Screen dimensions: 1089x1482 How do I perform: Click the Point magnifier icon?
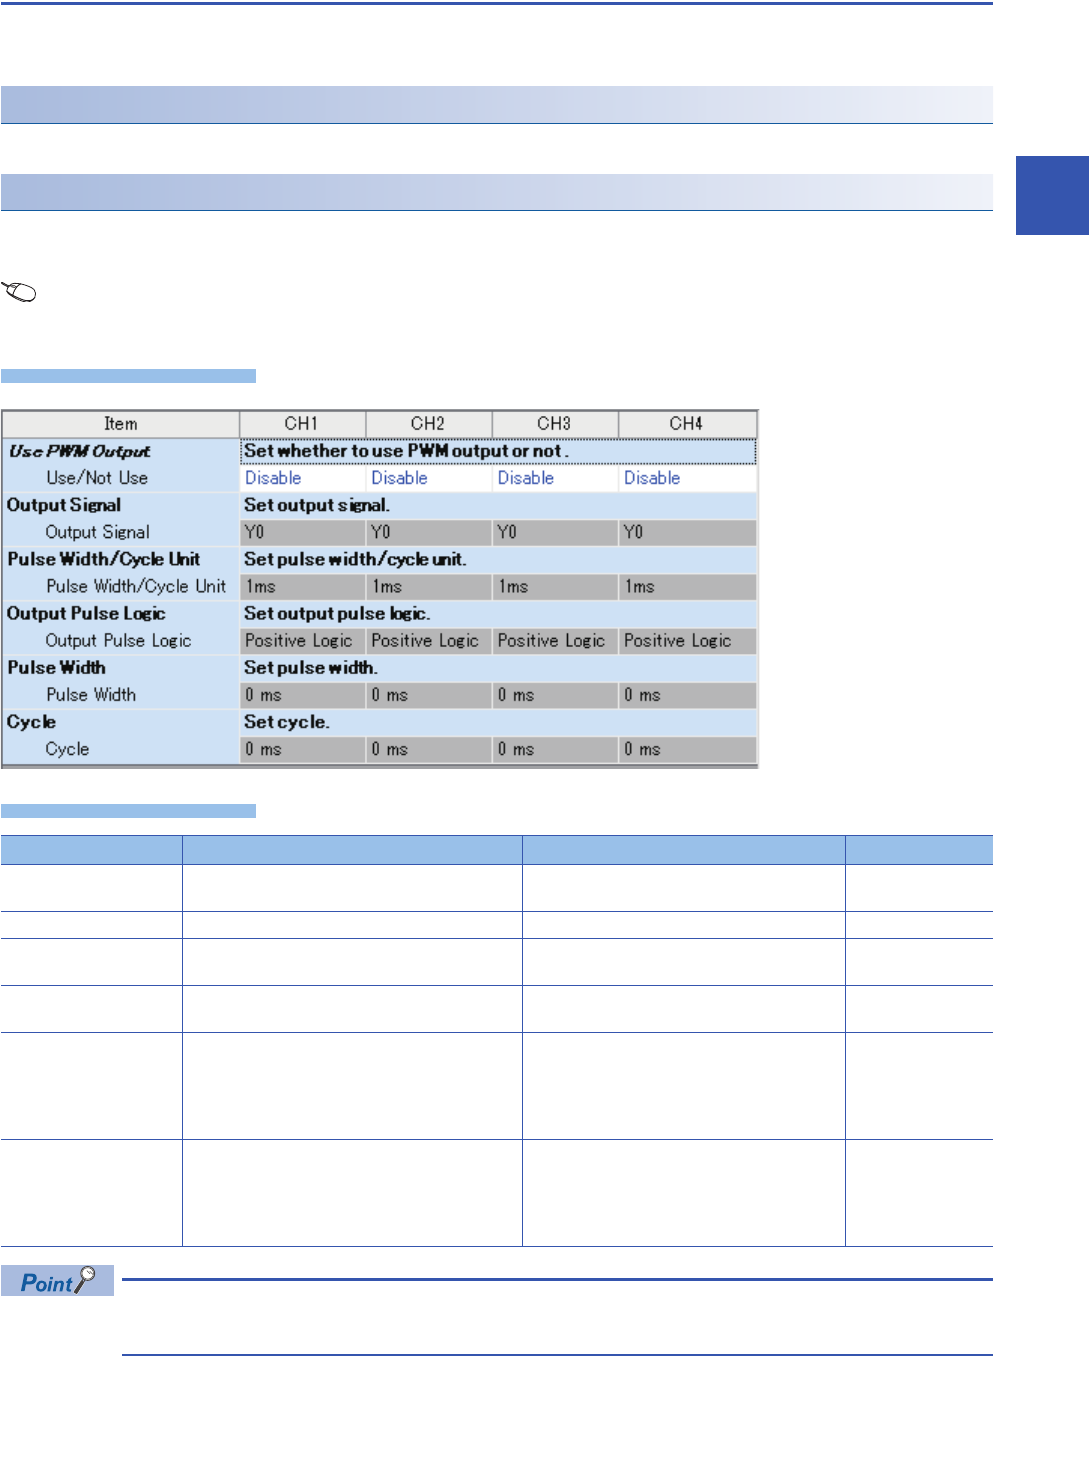87,1278
